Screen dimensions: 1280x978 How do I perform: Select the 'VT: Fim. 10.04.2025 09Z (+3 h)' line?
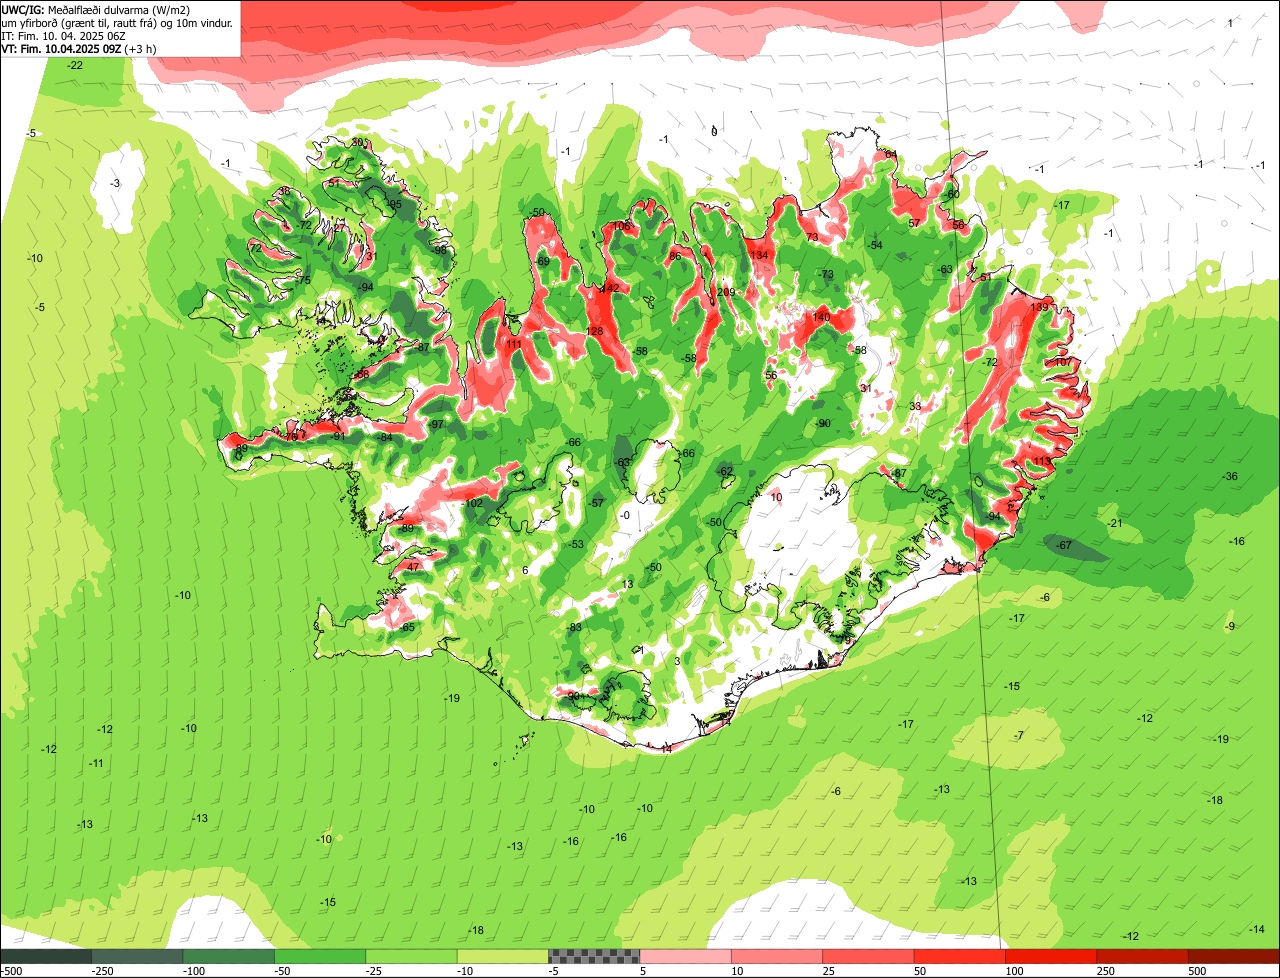click(79, 48)
